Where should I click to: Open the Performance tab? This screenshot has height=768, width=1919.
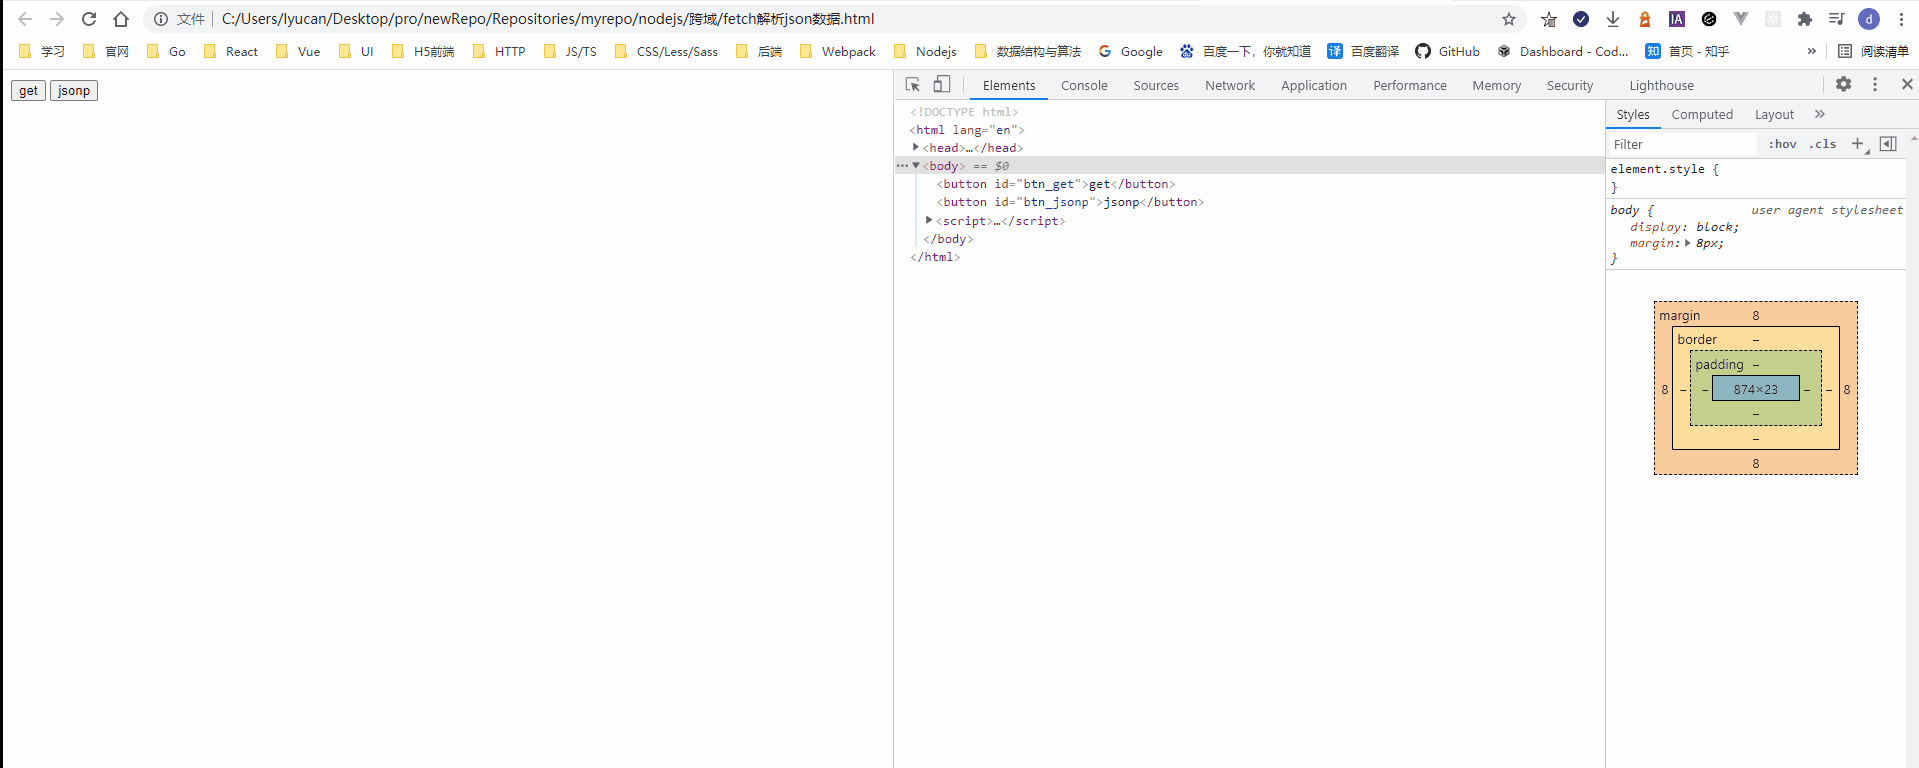(x=1410, y=86)
